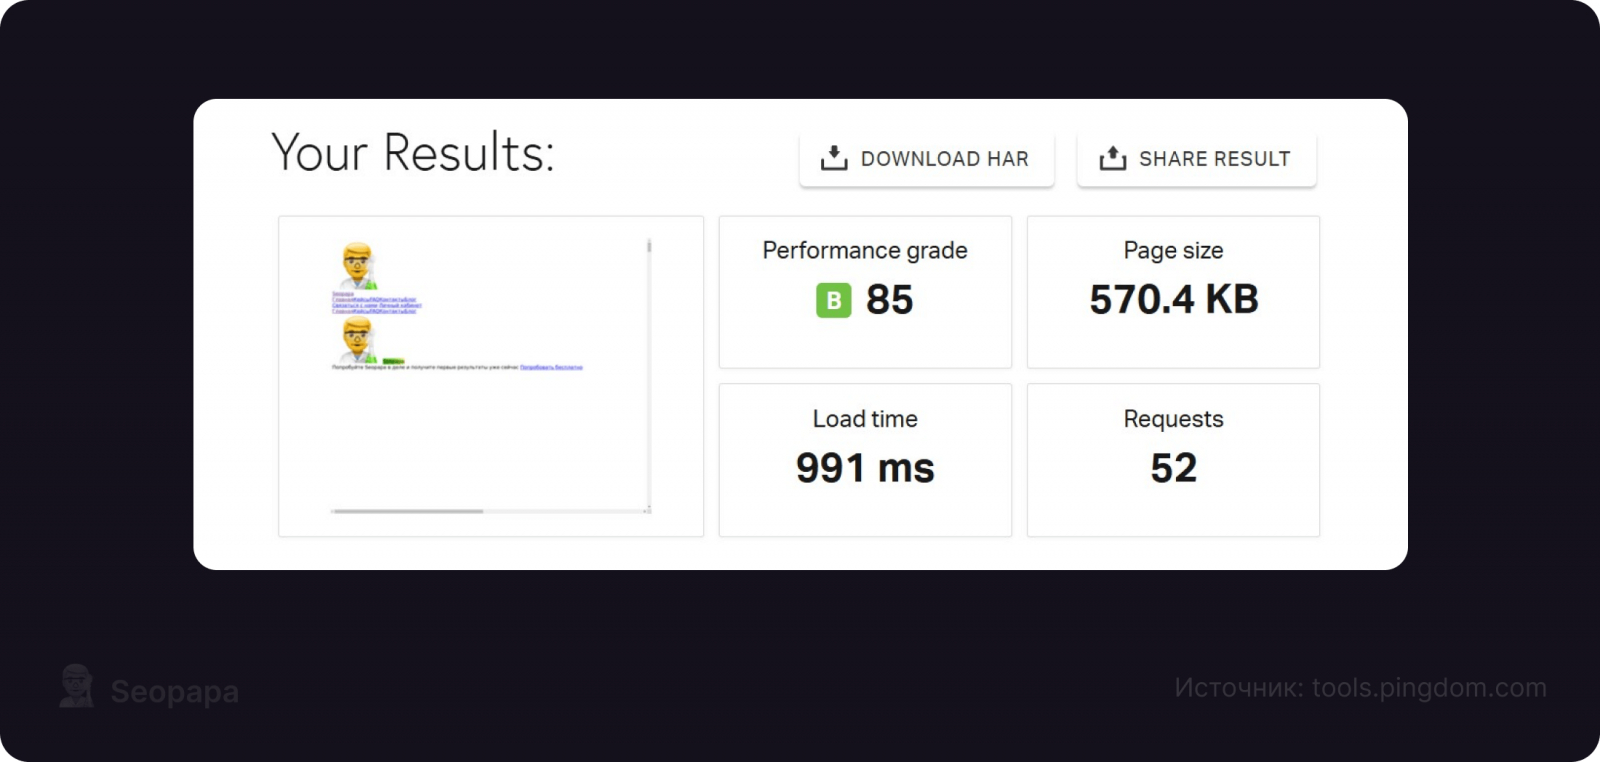The height and width of the screenshot is (762, 1600).
Task: Click the Download HAR button
Action: point(926,159)
